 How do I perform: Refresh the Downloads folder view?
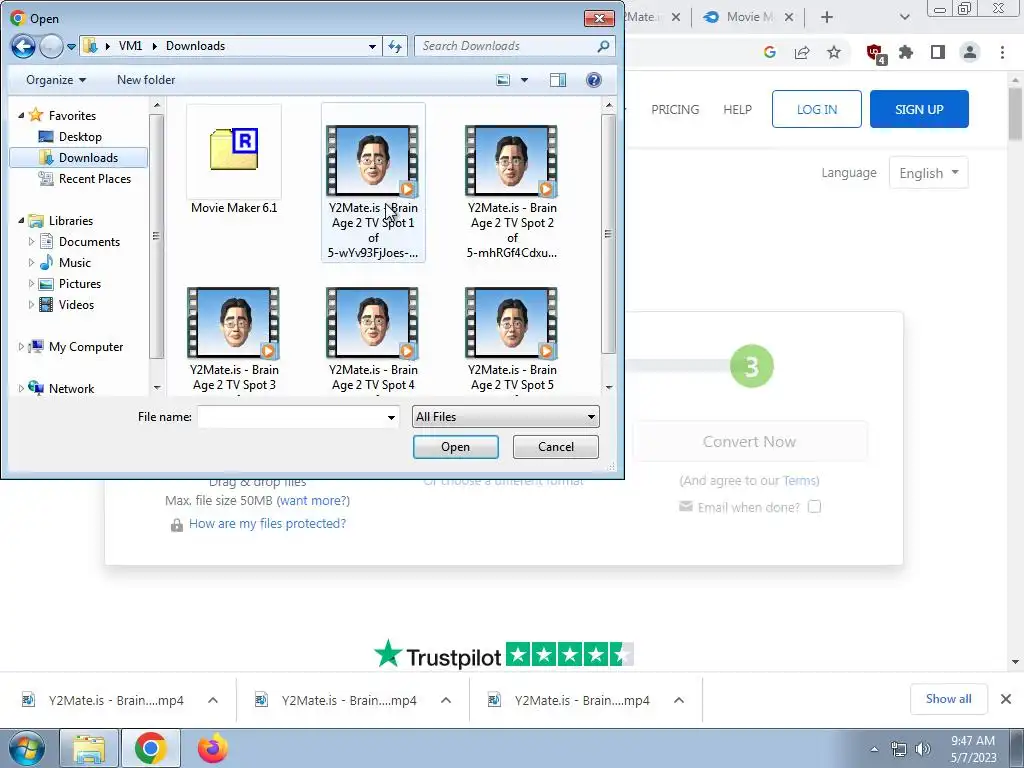pos(395,46)
